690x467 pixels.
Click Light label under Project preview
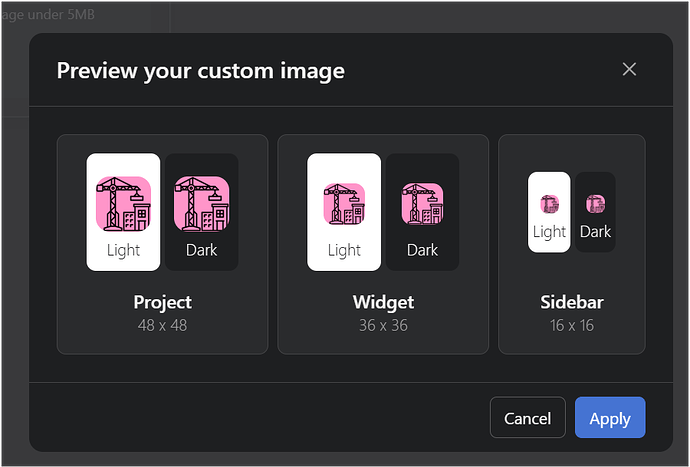click(x=123, y=250)
